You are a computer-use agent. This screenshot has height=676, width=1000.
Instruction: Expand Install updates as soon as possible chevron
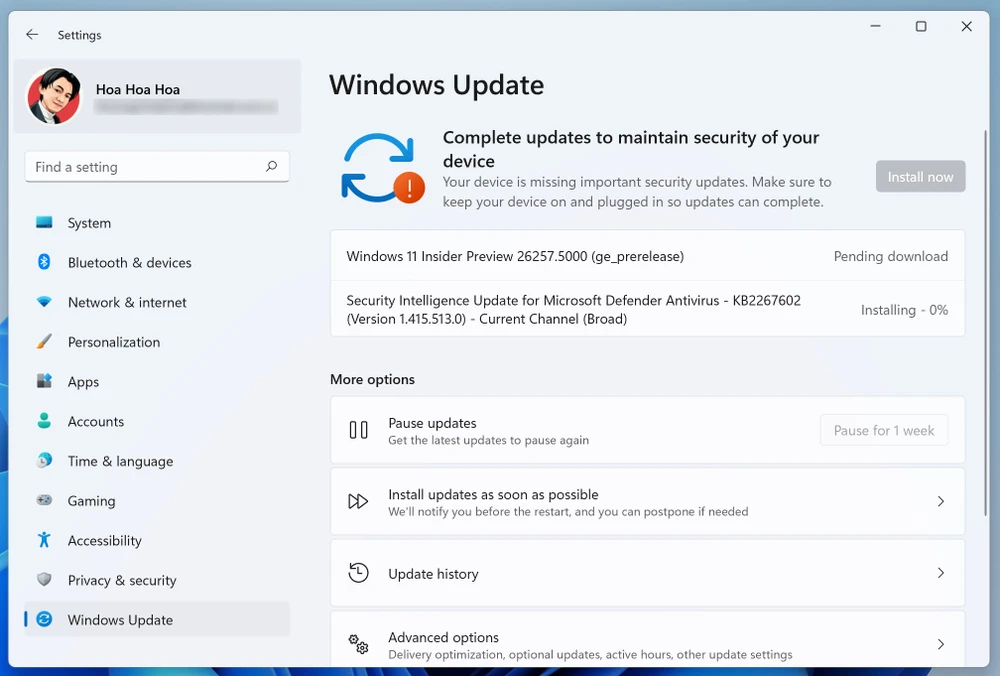pos(940,502)
